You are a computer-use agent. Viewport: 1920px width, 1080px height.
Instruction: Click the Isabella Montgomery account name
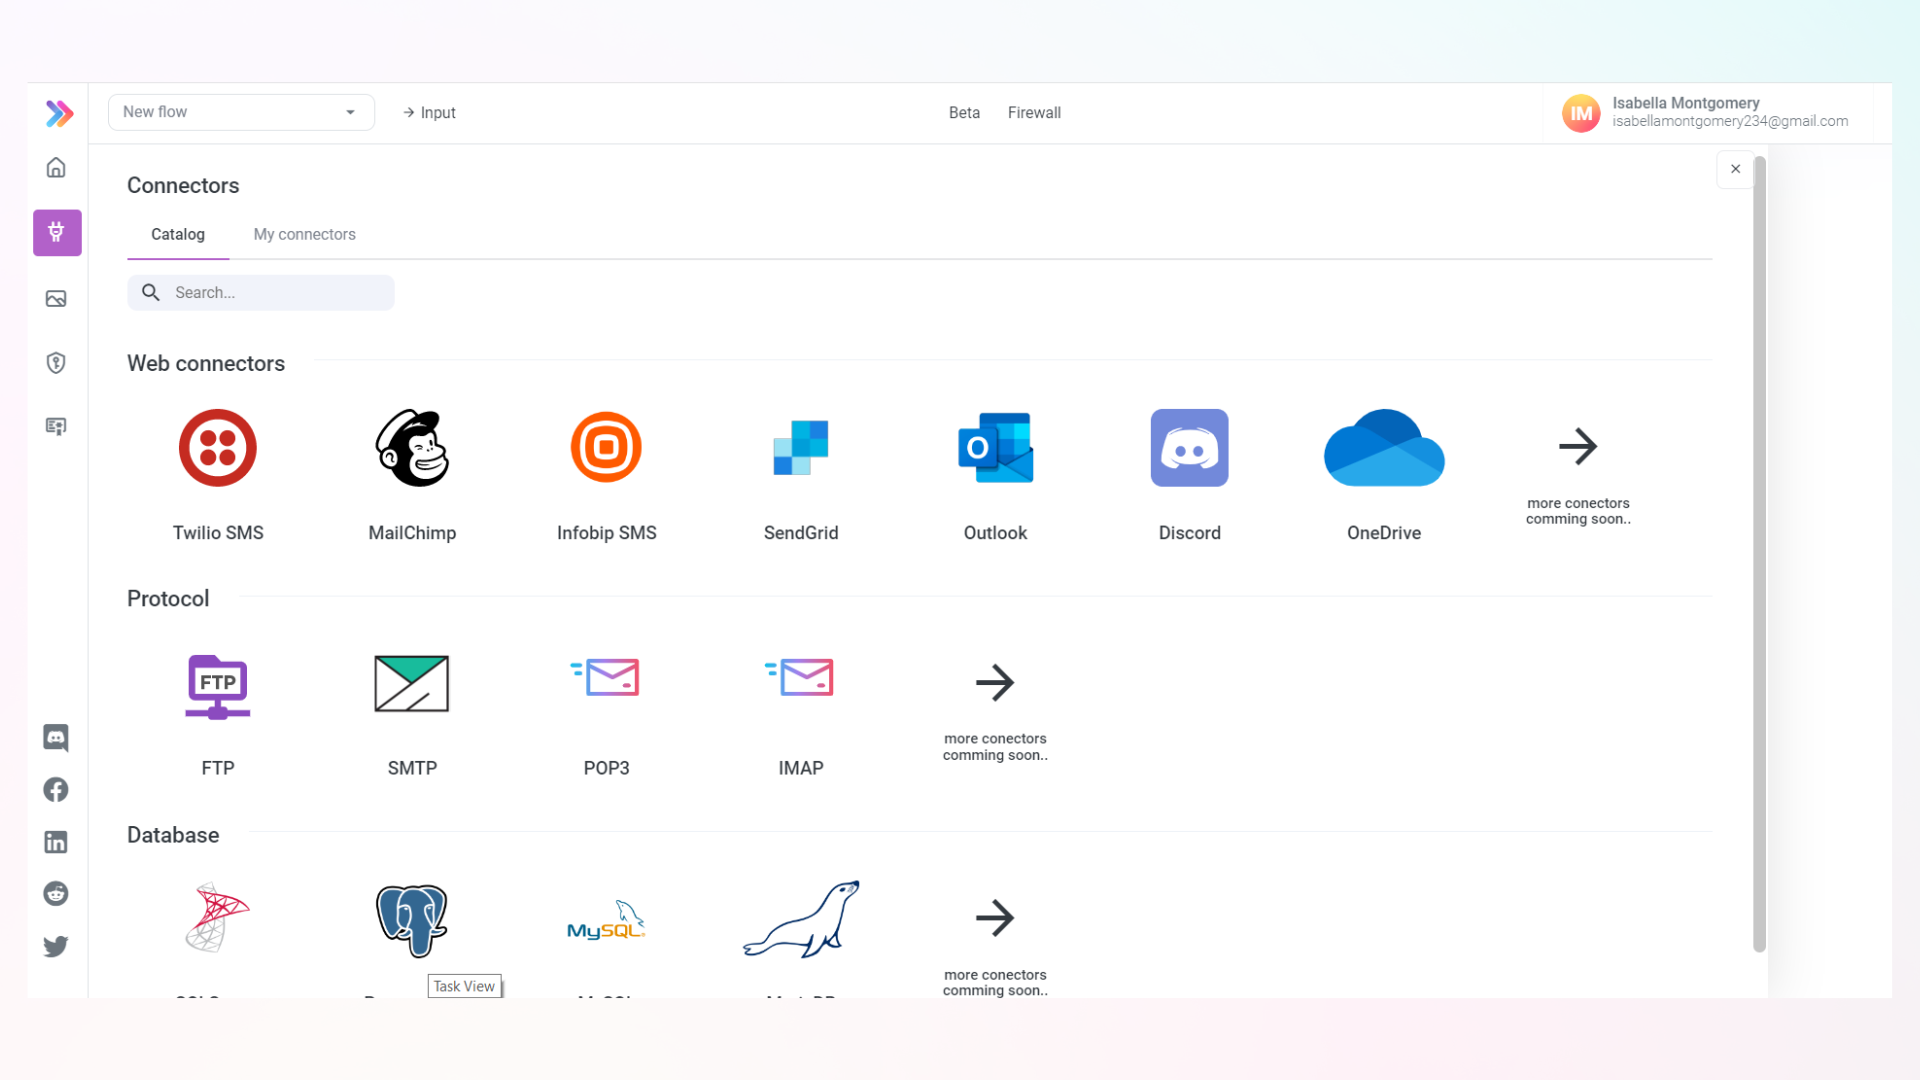(x=1685, y=103)
